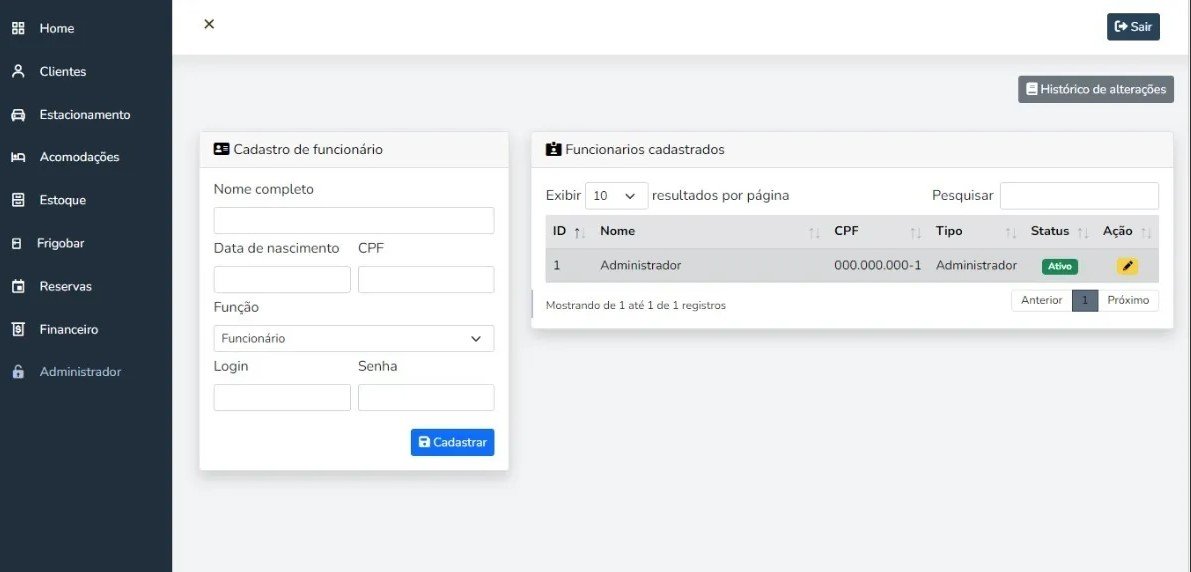Viewport: 1191px width, 572px height.
Task: Click the Clientes person icon
Action: click(18, 71)
